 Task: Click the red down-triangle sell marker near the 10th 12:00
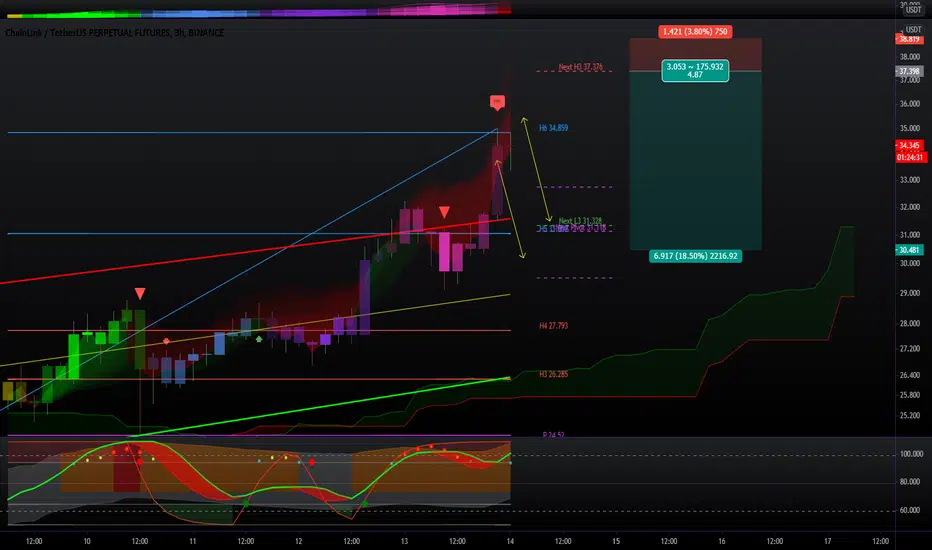pyautogui.click(x=140, y=293)
